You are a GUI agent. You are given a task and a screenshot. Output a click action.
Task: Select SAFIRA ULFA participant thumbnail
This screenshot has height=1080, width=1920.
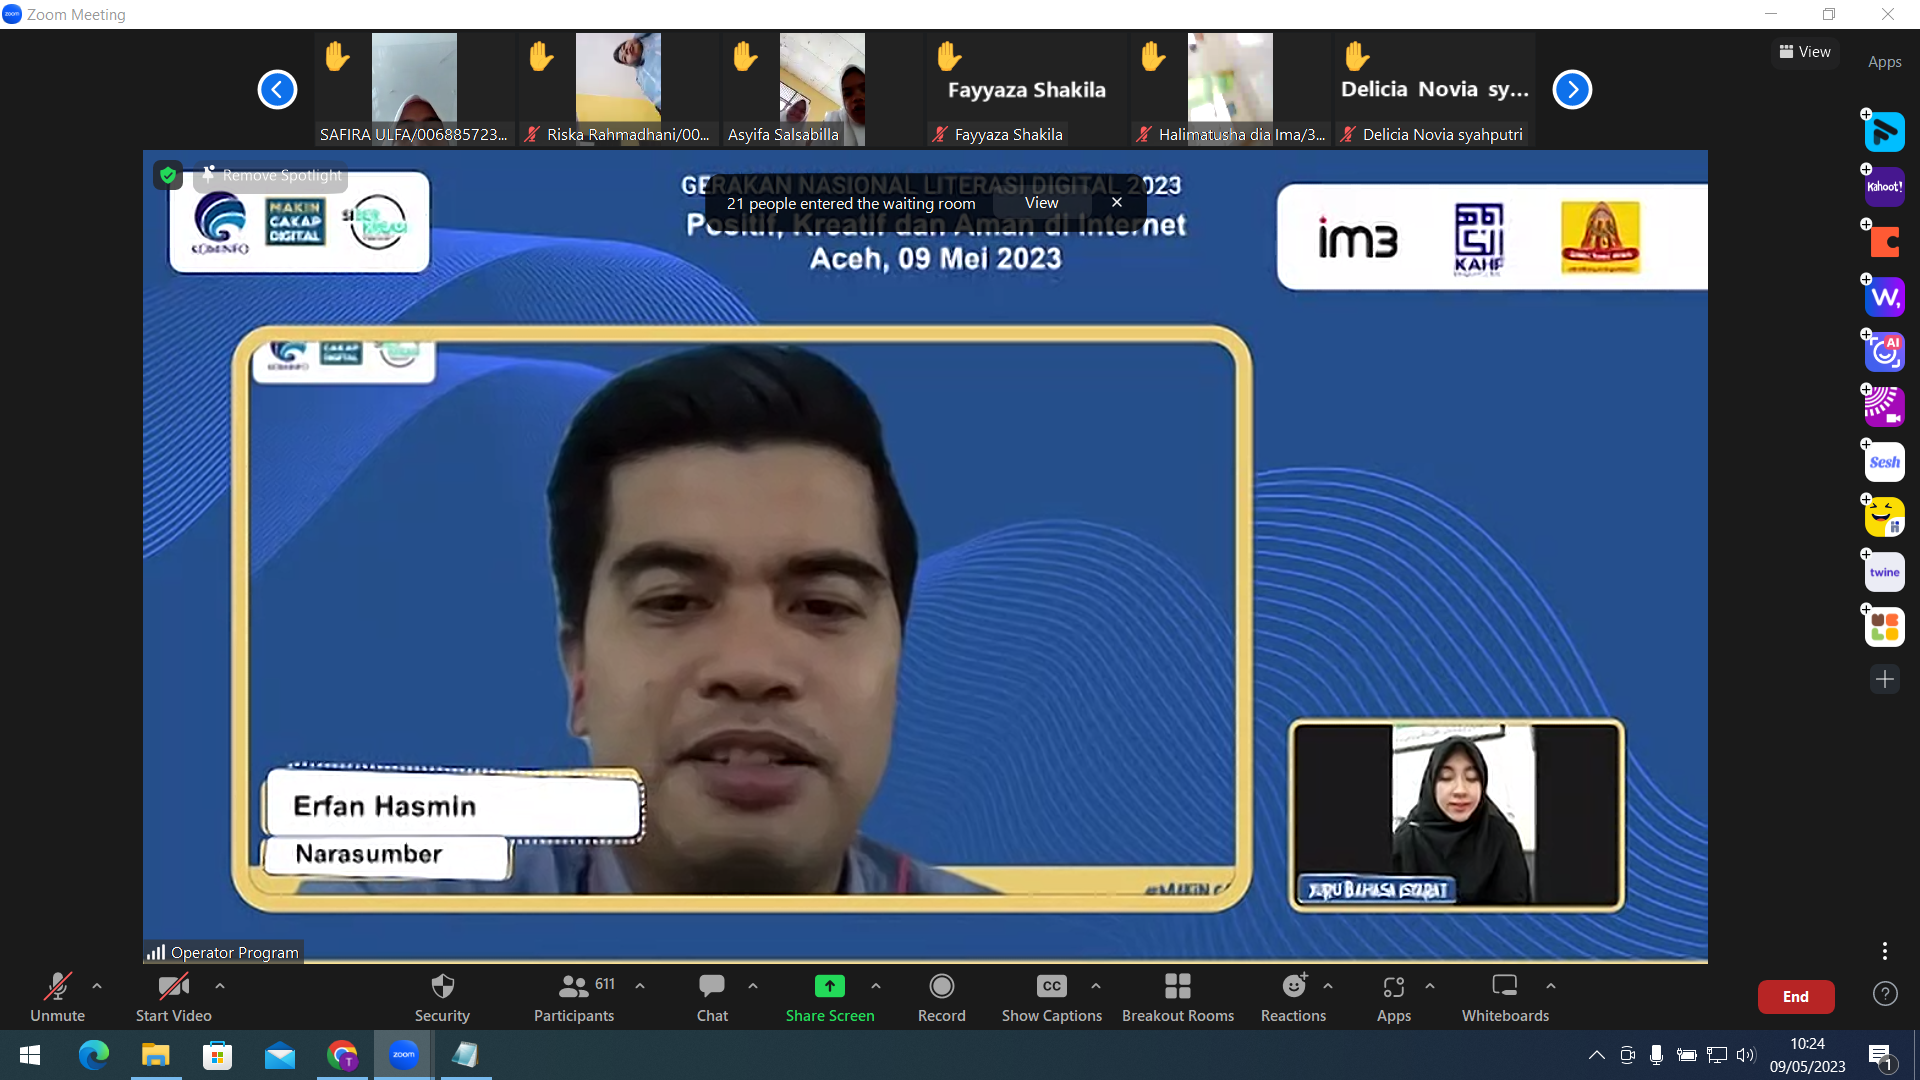414,90
